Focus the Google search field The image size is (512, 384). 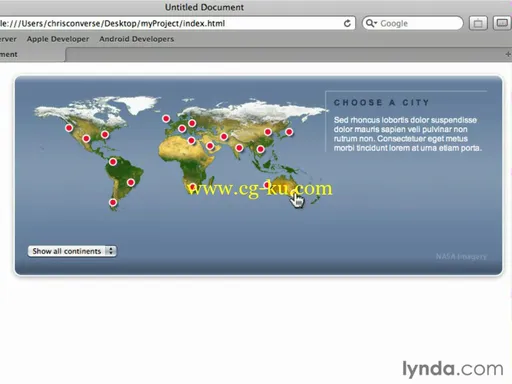413,23
